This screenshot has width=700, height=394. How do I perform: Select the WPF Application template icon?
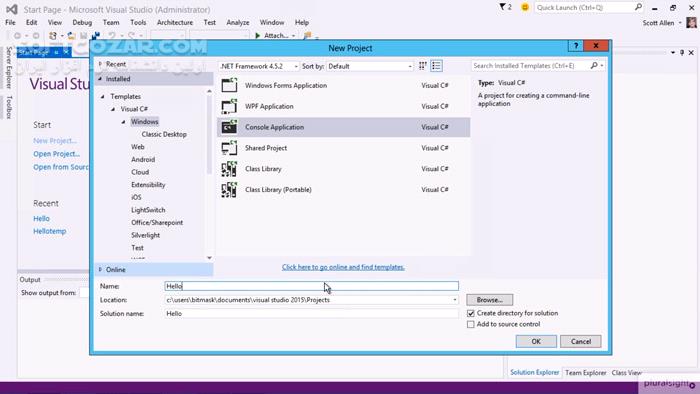click(229, 106)
